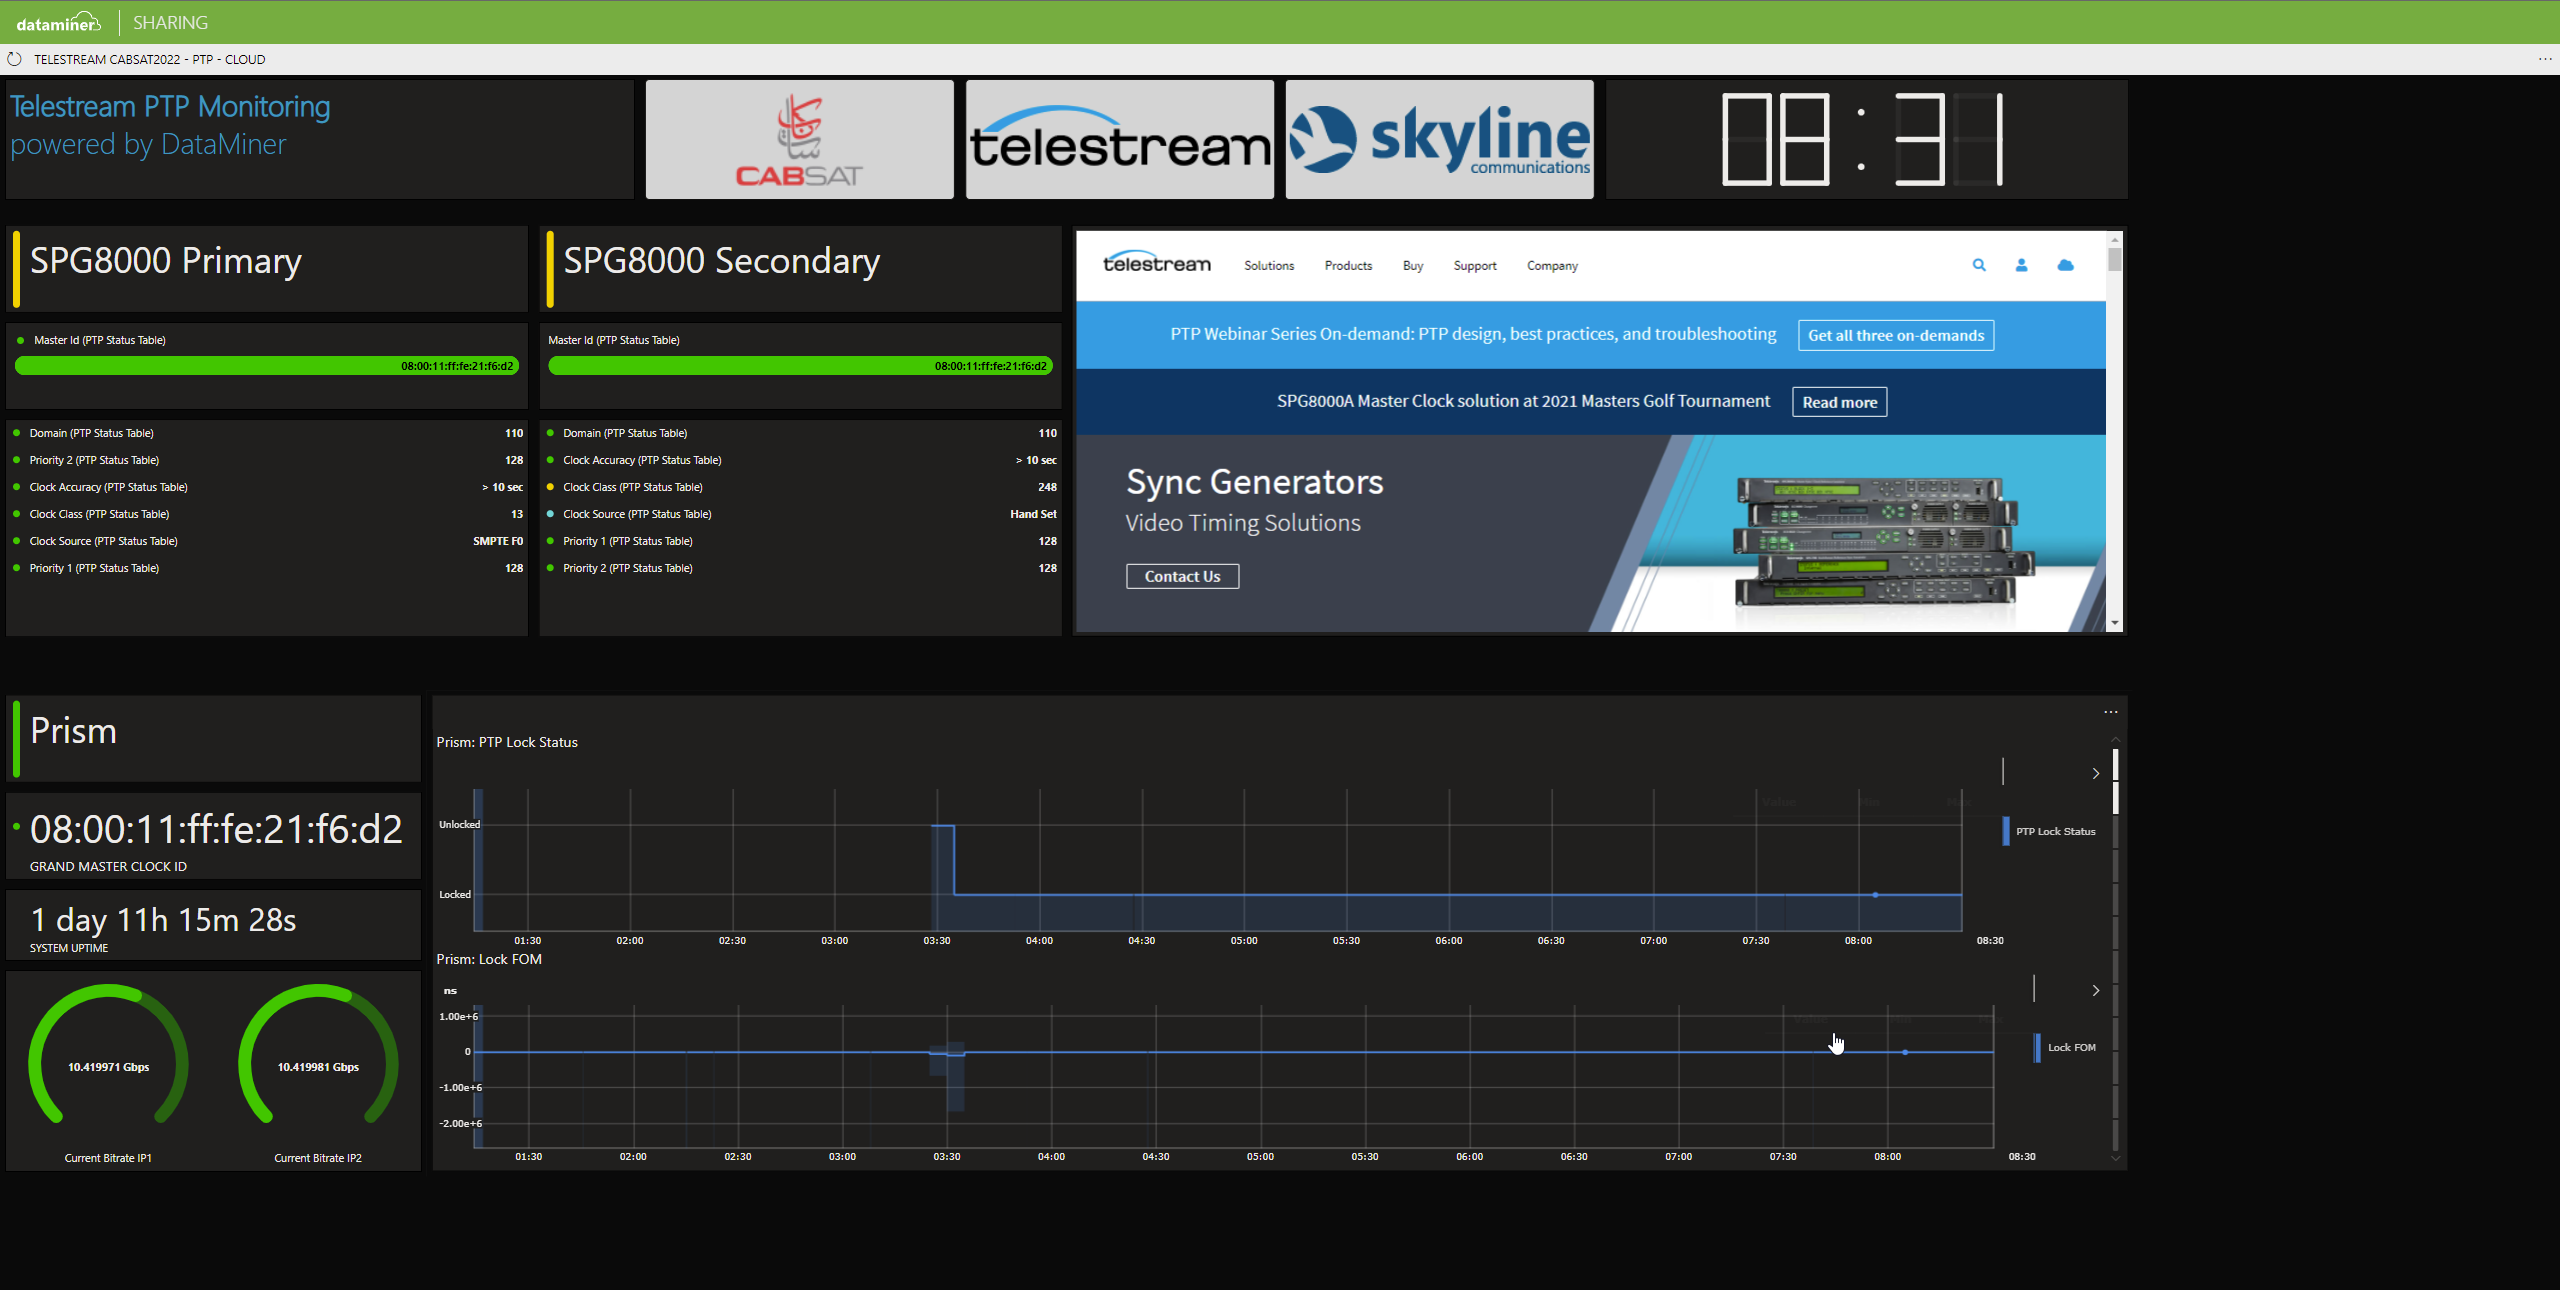Click the cloud icon on telestream site
2560x1290 pixels.
click(2065, 265)
